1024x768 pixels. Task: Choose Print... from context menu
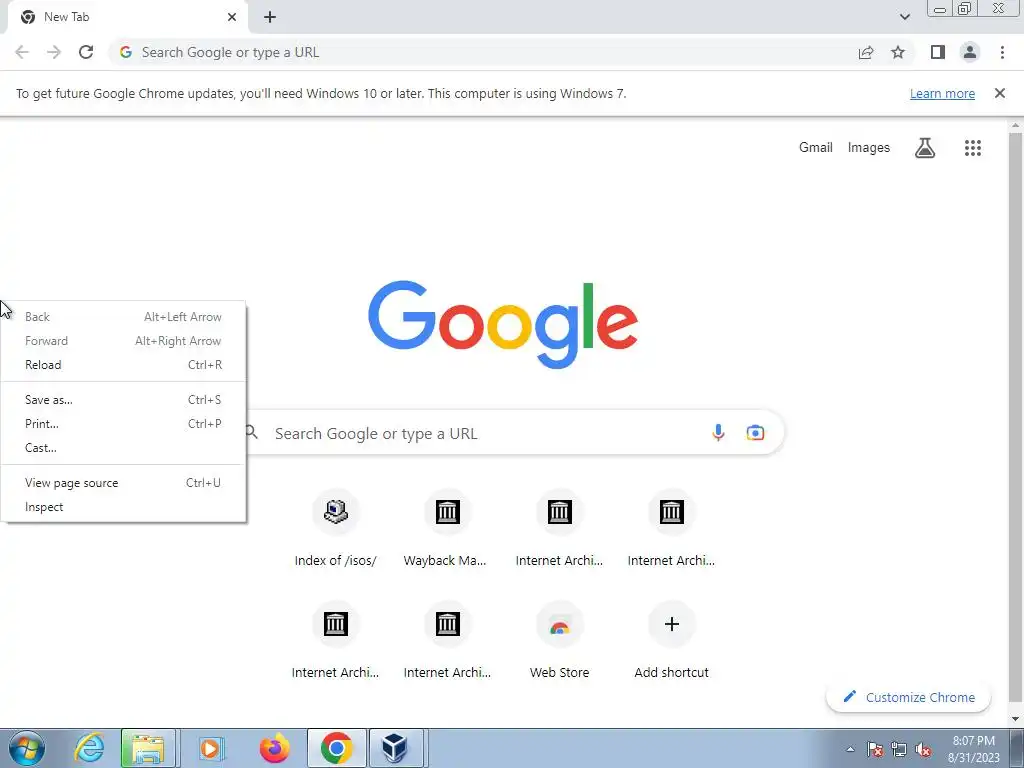[x=123, y=424]
